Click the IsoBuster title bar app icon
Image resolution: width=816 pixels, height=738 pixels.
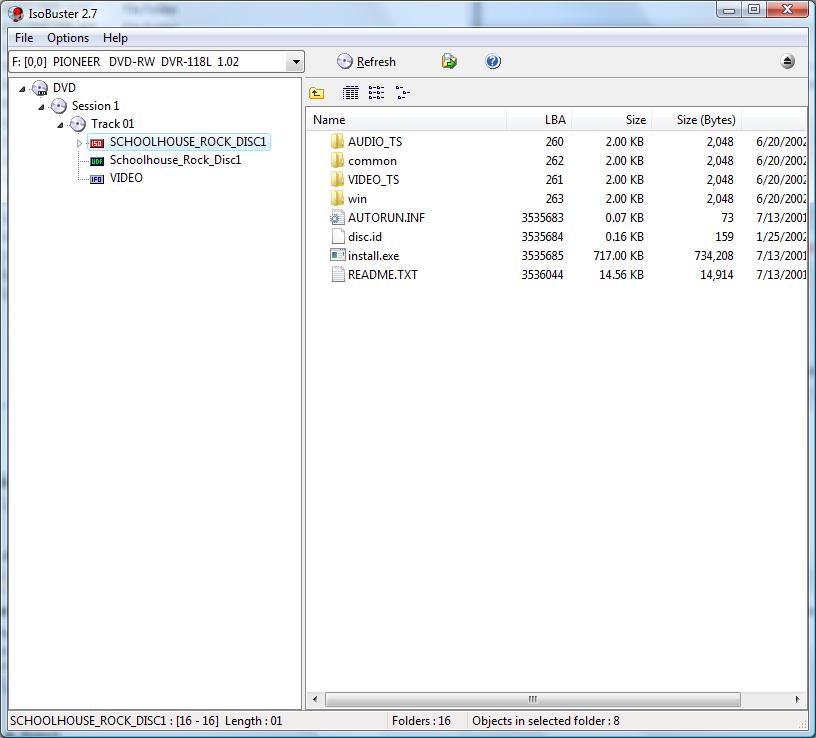point(16,14)
